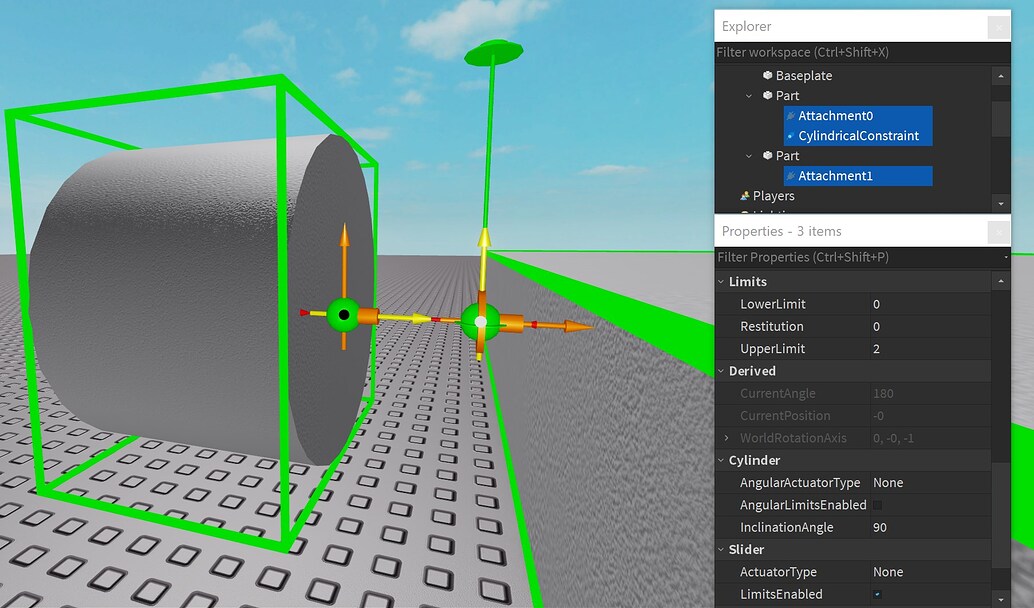
Task: Click the CurrentAngle value 180
Action: 883,394
